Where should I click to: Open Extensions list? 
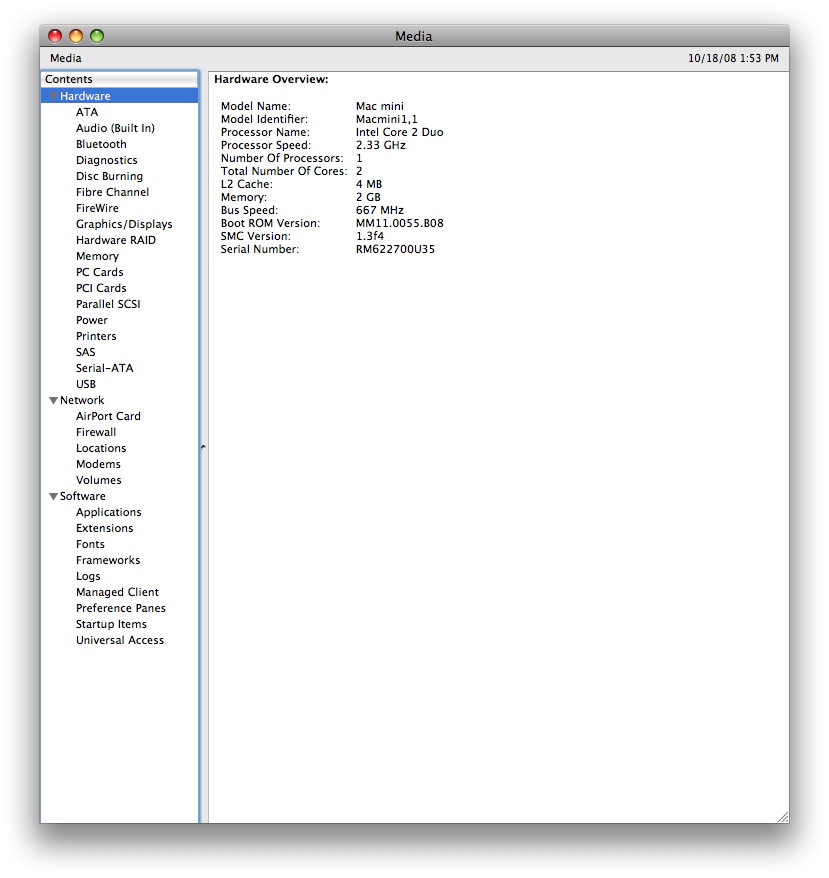104,529
